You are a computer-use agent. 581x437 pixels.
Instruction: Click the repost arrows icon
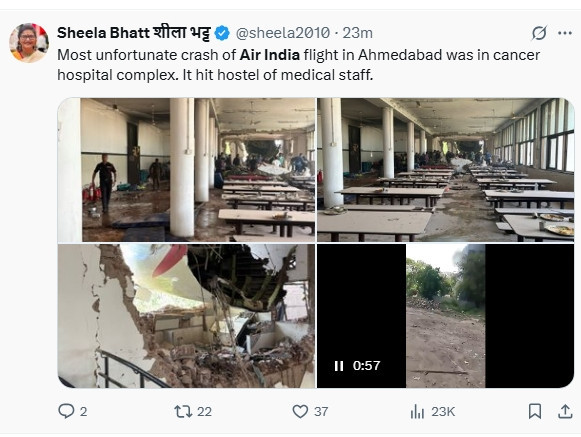(183, 411)
